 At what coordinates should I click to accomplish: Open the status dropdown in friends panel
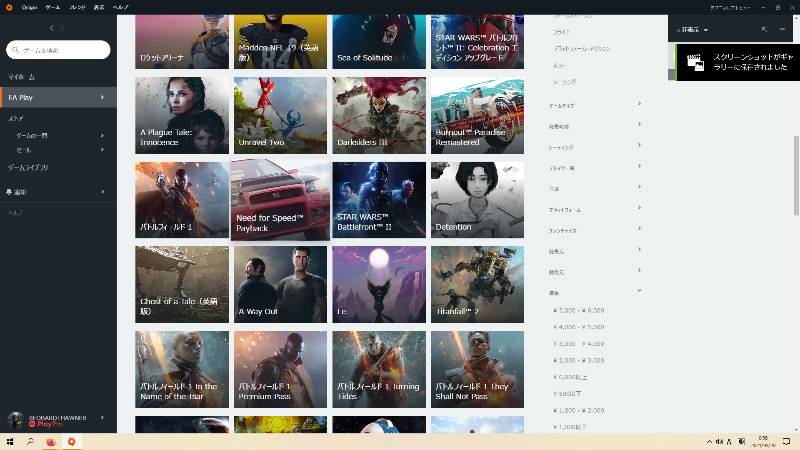(x=692, y=30)
